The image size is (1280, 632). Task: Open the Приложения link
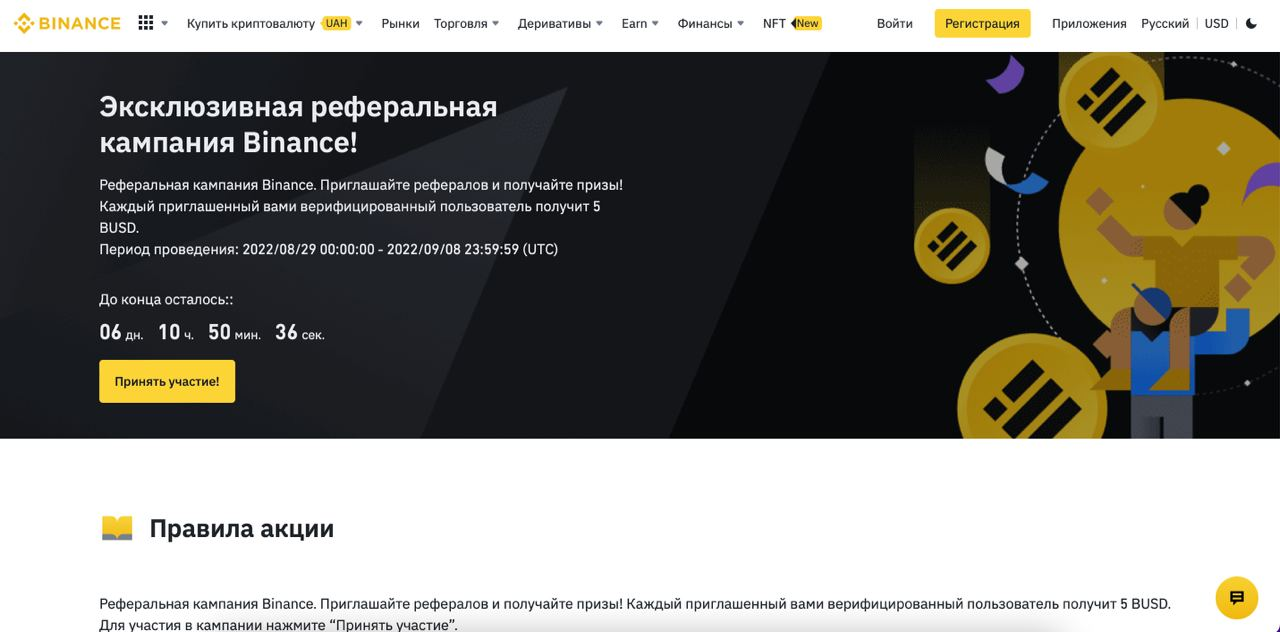click(x=1089, y=23)
